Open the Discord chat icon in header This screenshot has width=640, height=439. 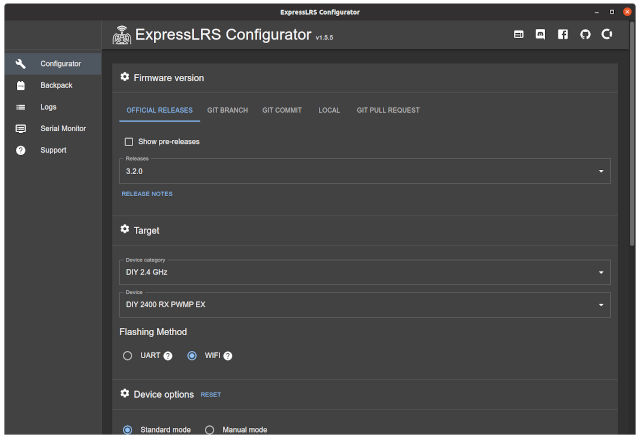pos(540,35)
